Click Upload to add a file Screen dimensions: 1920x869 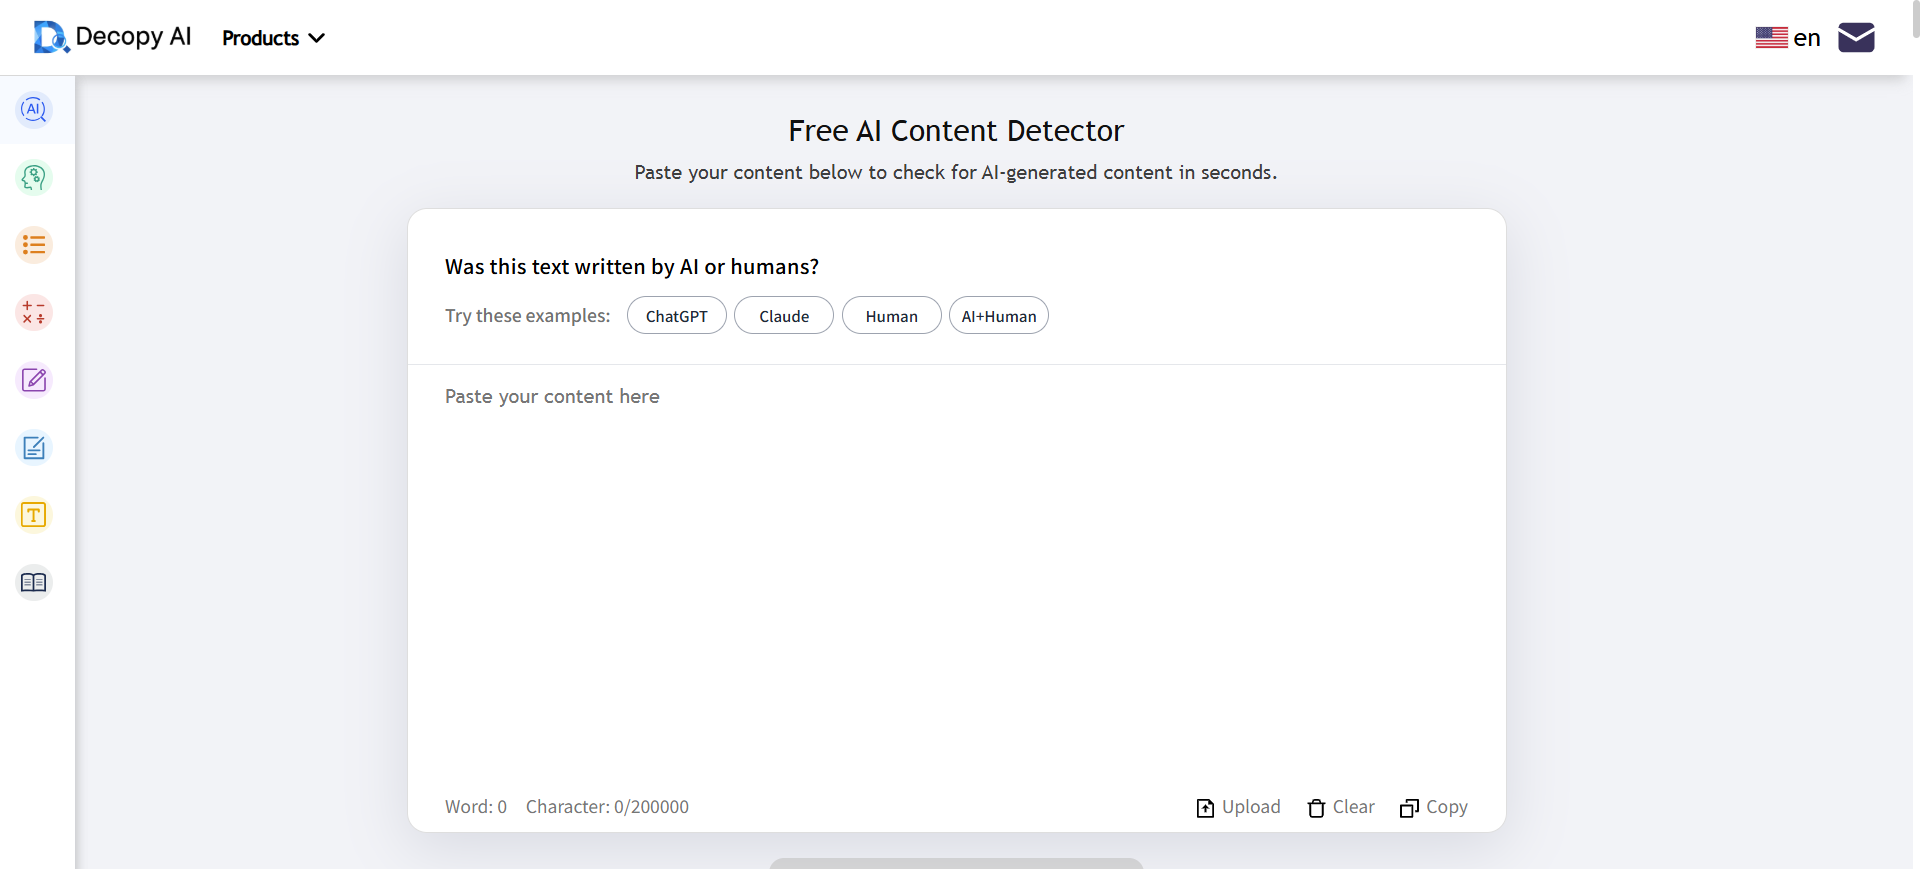click(1238, 807)
